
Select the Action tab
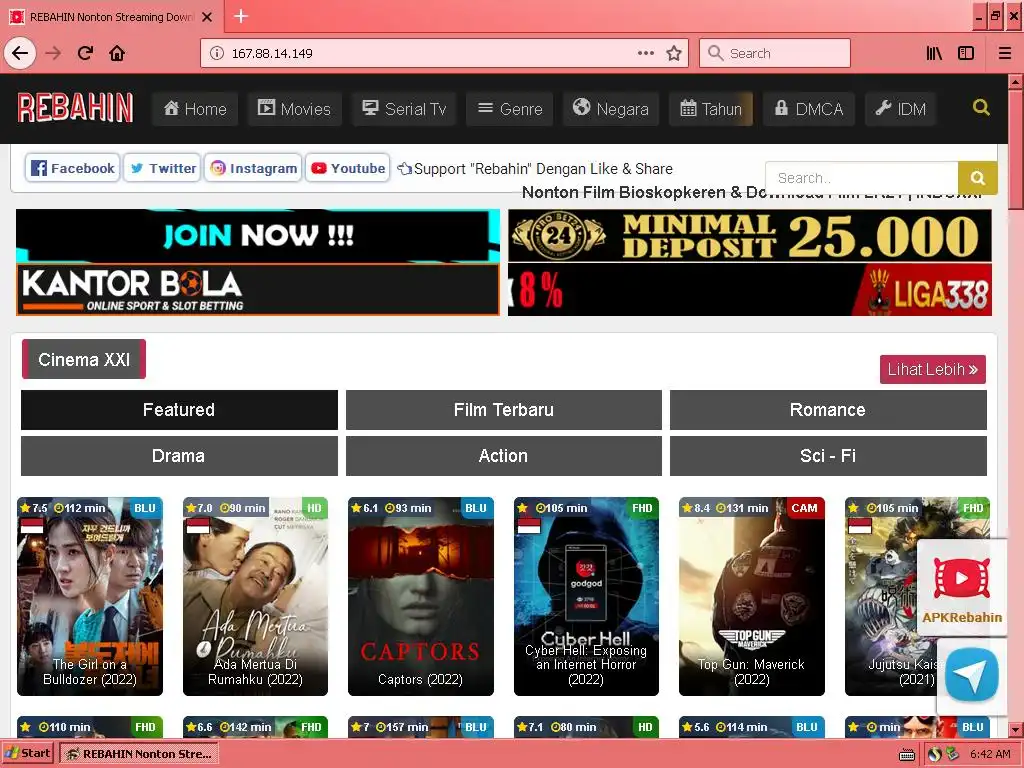point(504,456)
